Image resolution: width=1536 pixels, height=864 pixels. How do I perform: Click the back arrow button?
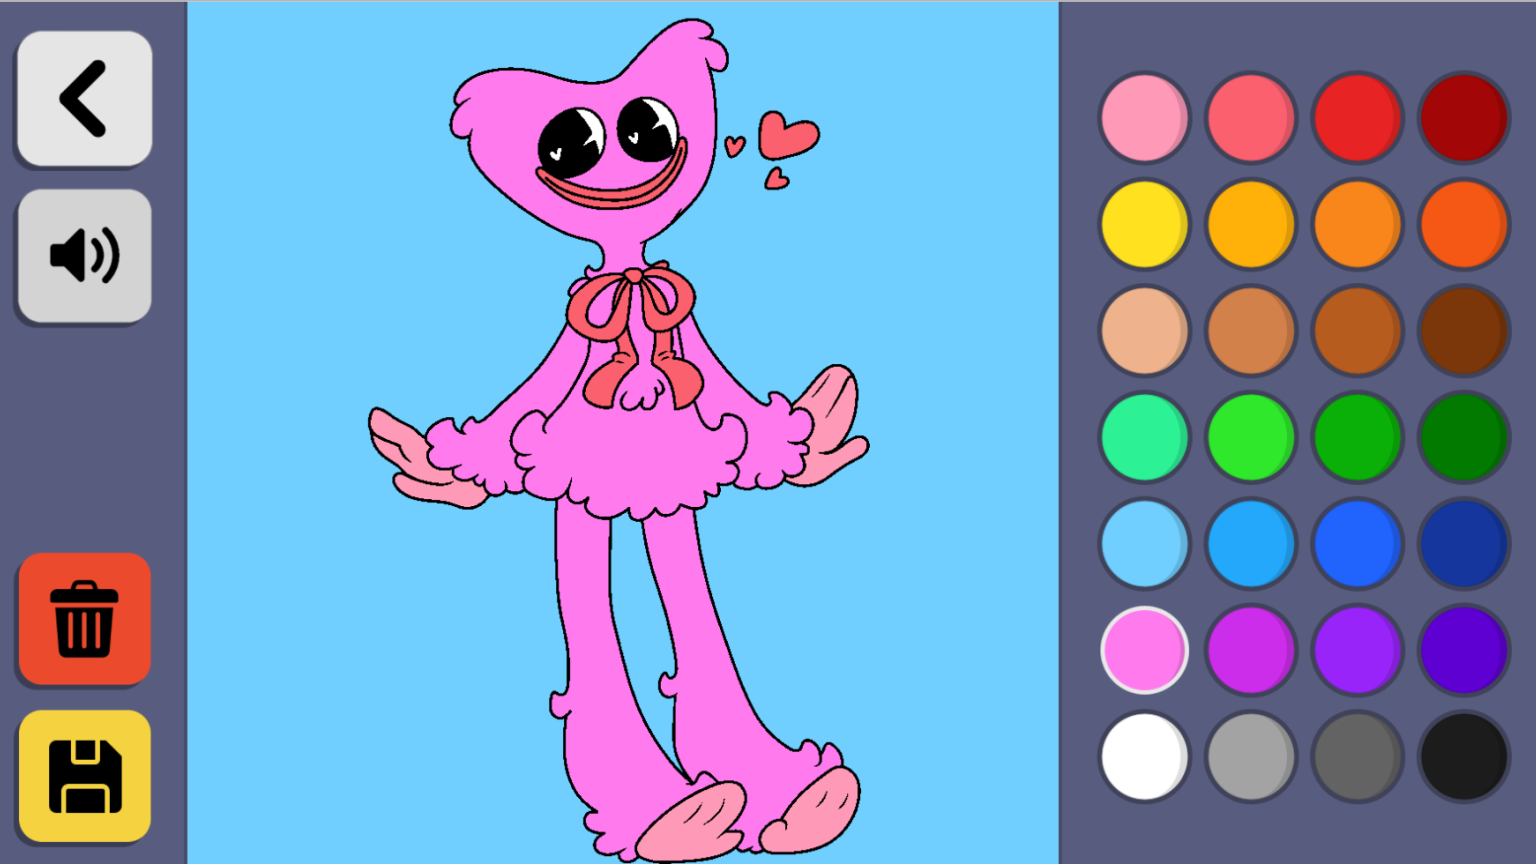coord(84,98)
